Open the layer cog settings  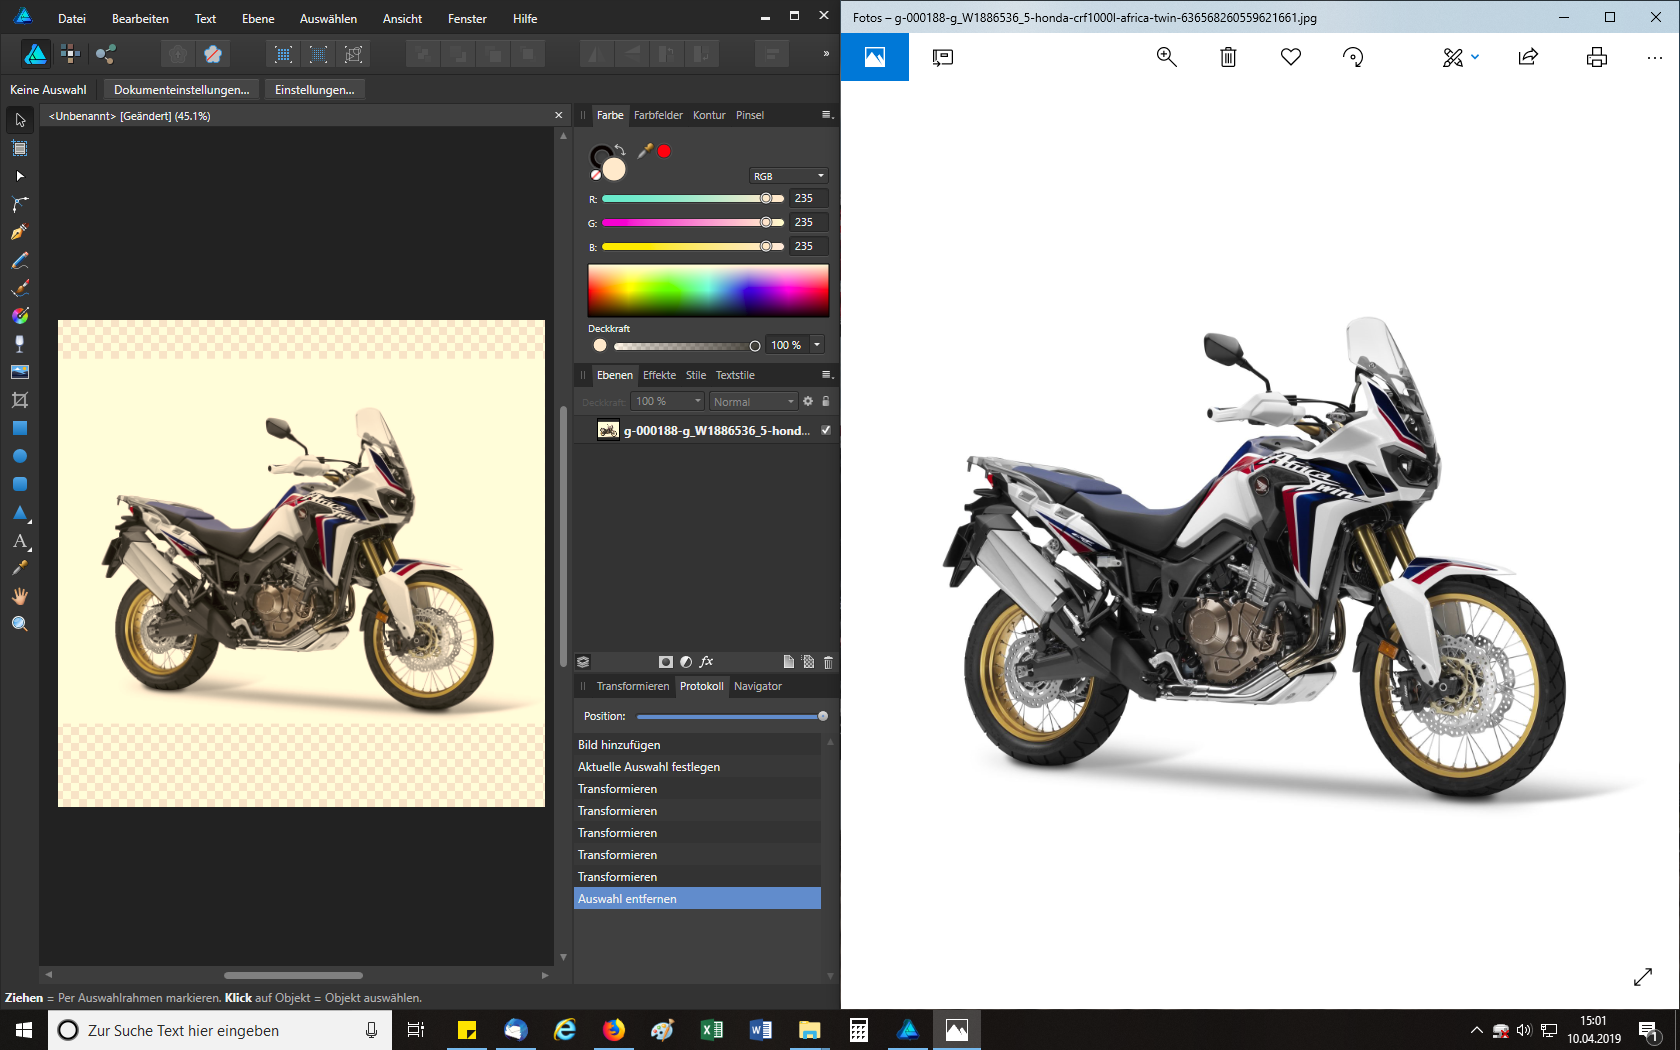click(808, 401)
